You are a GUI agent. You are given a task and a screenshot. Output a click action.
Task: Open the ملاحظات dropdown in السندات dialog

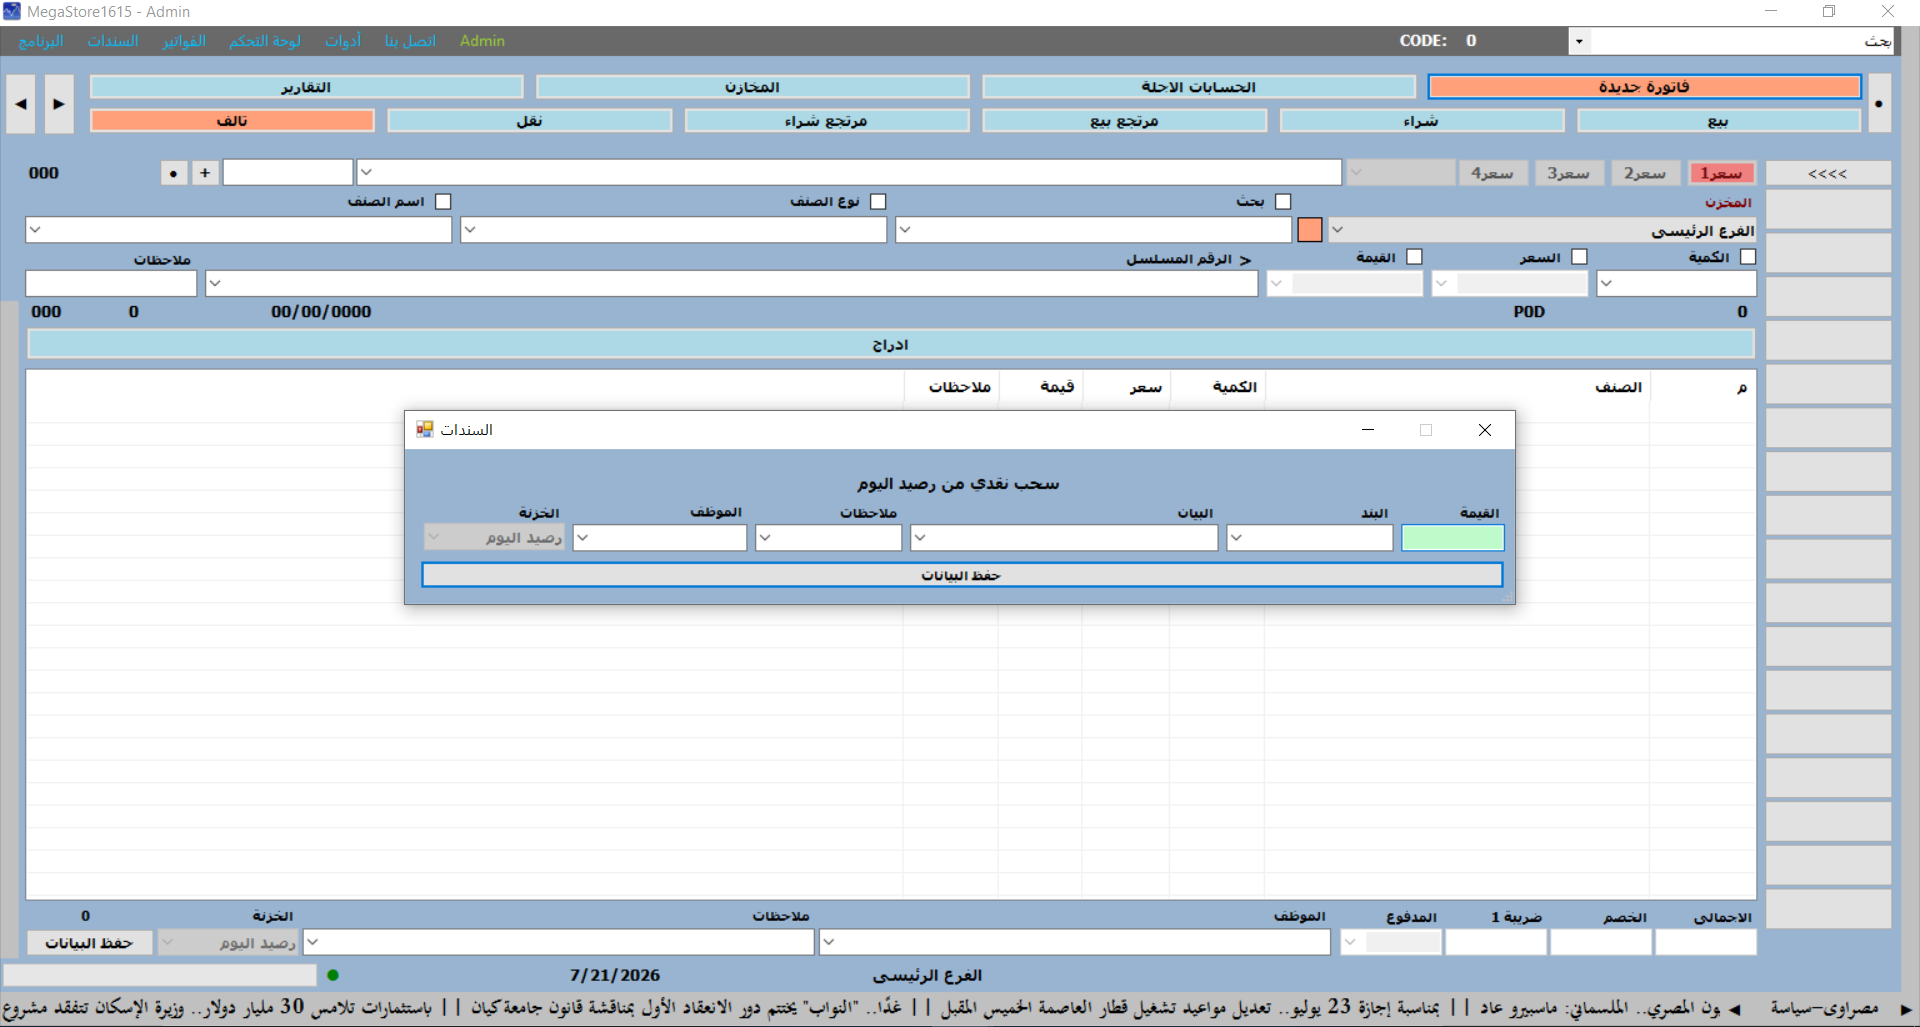(x=765, y=538)
